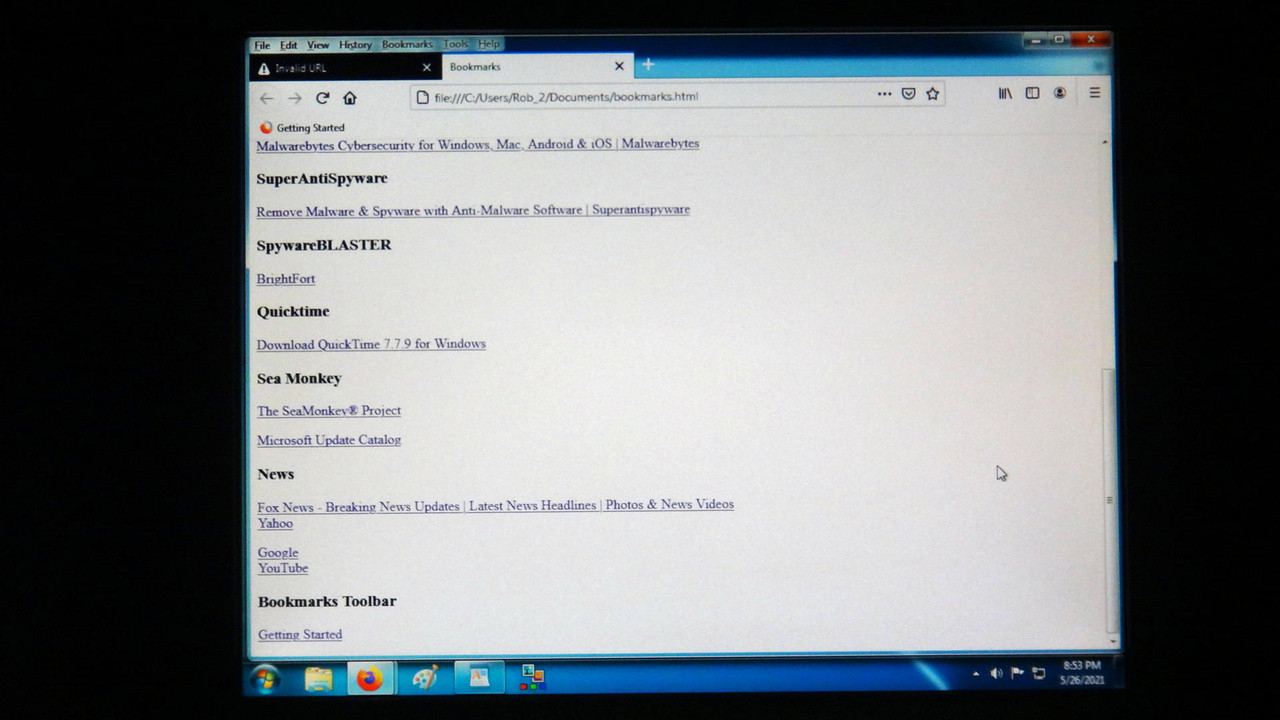Click scrollbar down arrow
Screen dimensions: 1280x720
tap(1113, 641)
